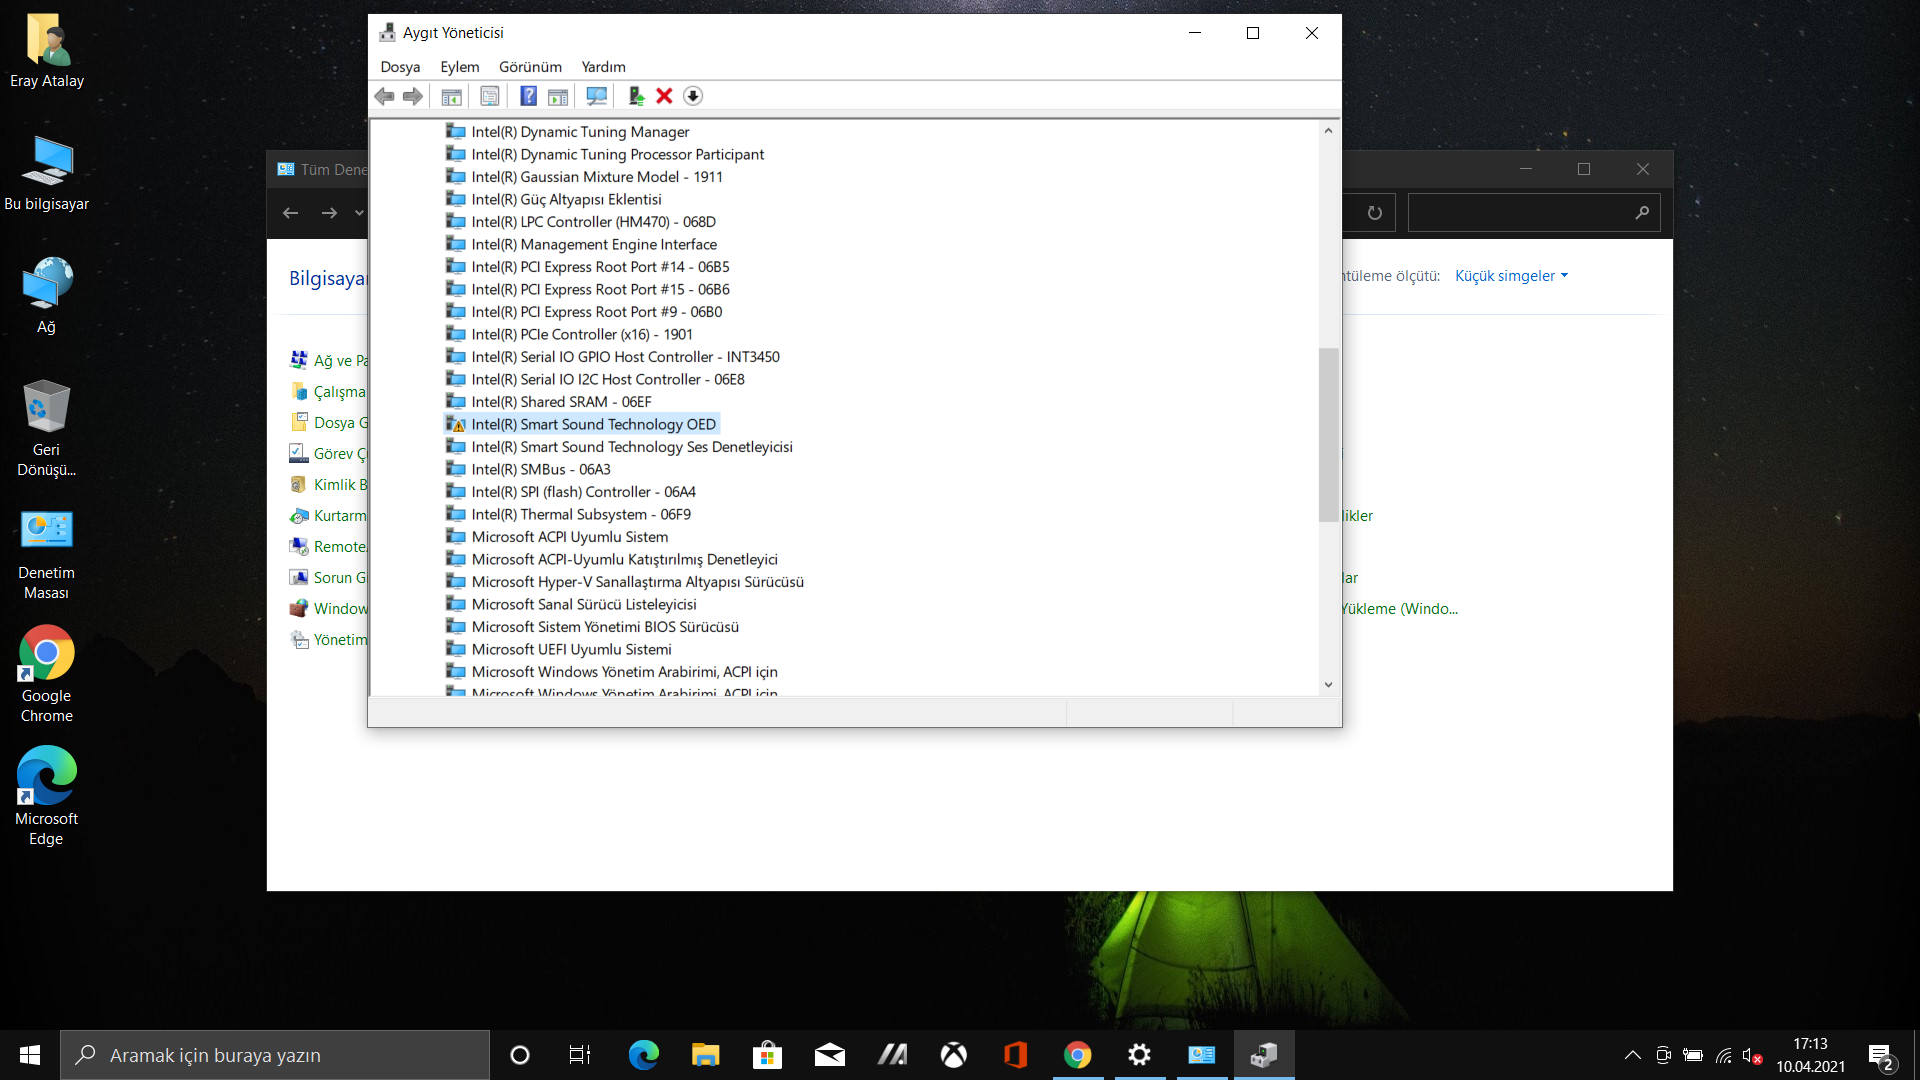
Task: Click the device list scrollbar down arrow
Action: coord(1328,685)
